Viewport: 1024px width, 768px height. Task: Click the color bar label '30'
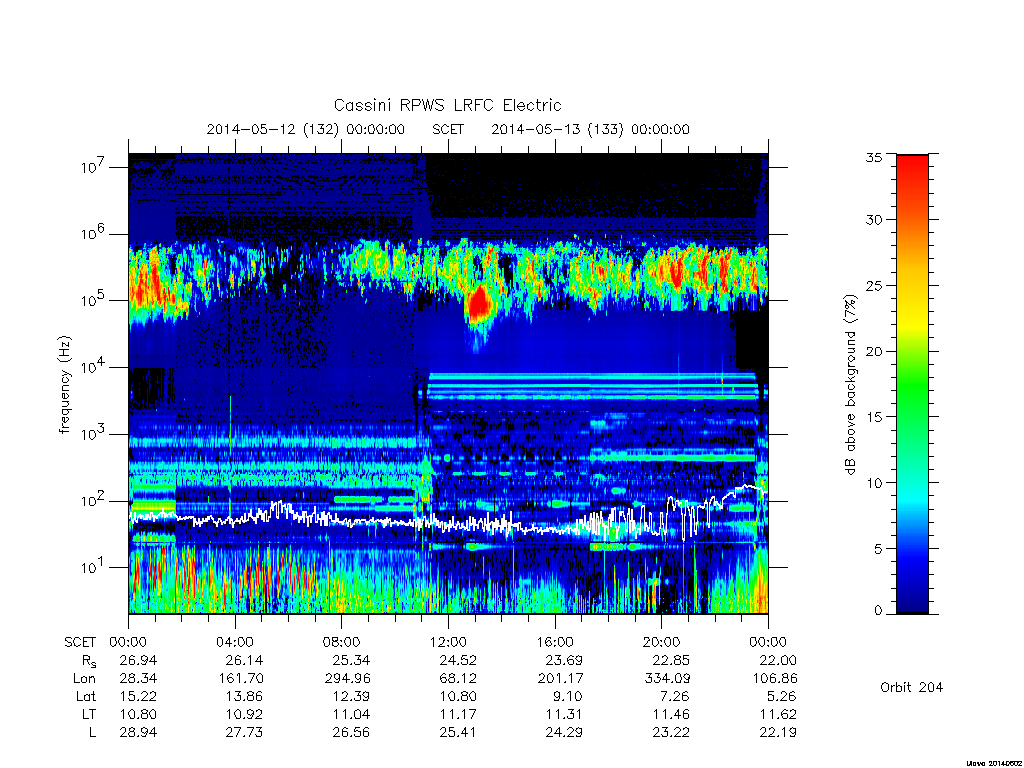pyautogui.click(x=874, y=219)
